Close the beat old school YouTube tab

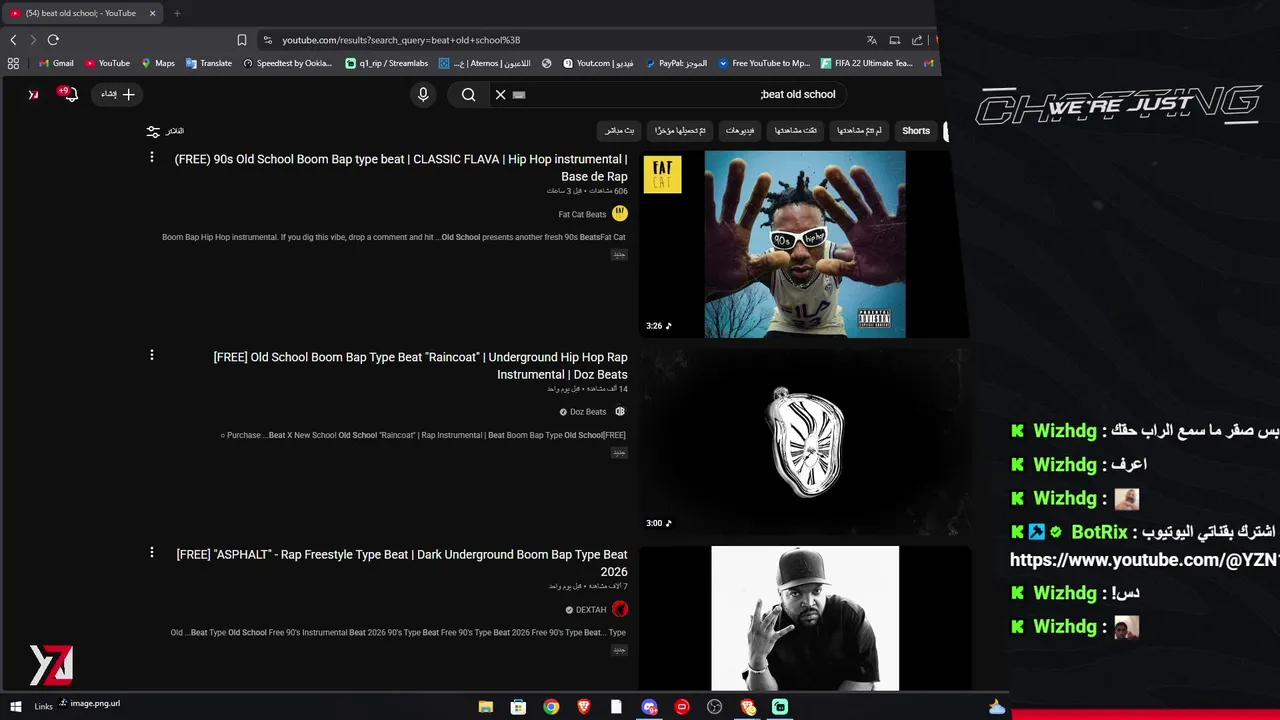(x=152, y=13)
